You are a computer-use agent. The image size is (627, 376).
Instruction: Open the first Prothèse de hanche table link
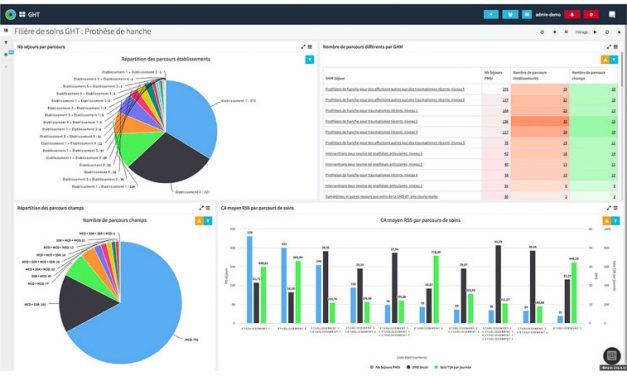[x=395, y=89]
